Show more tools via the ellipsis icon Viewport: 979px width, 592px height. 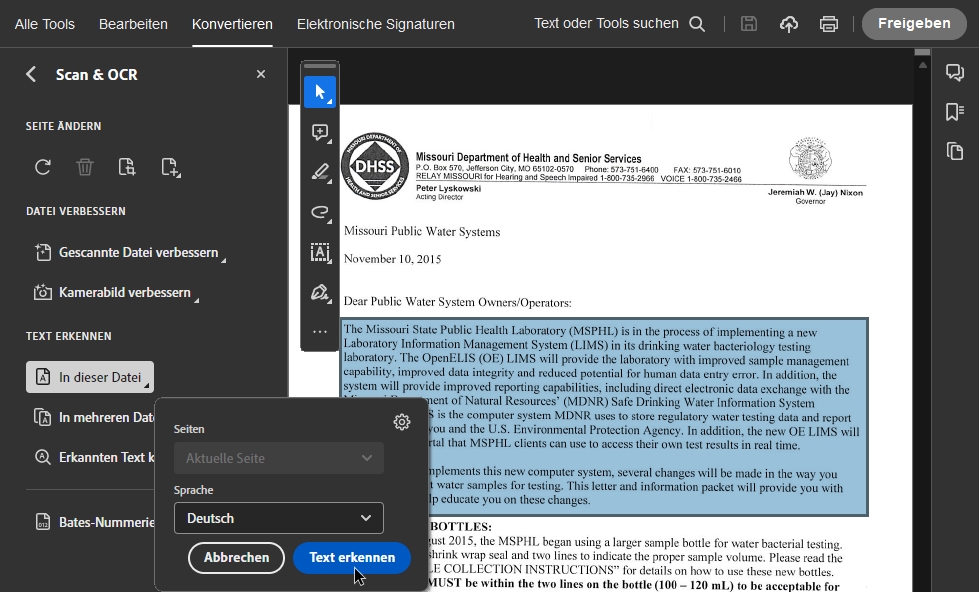point(320,331)
